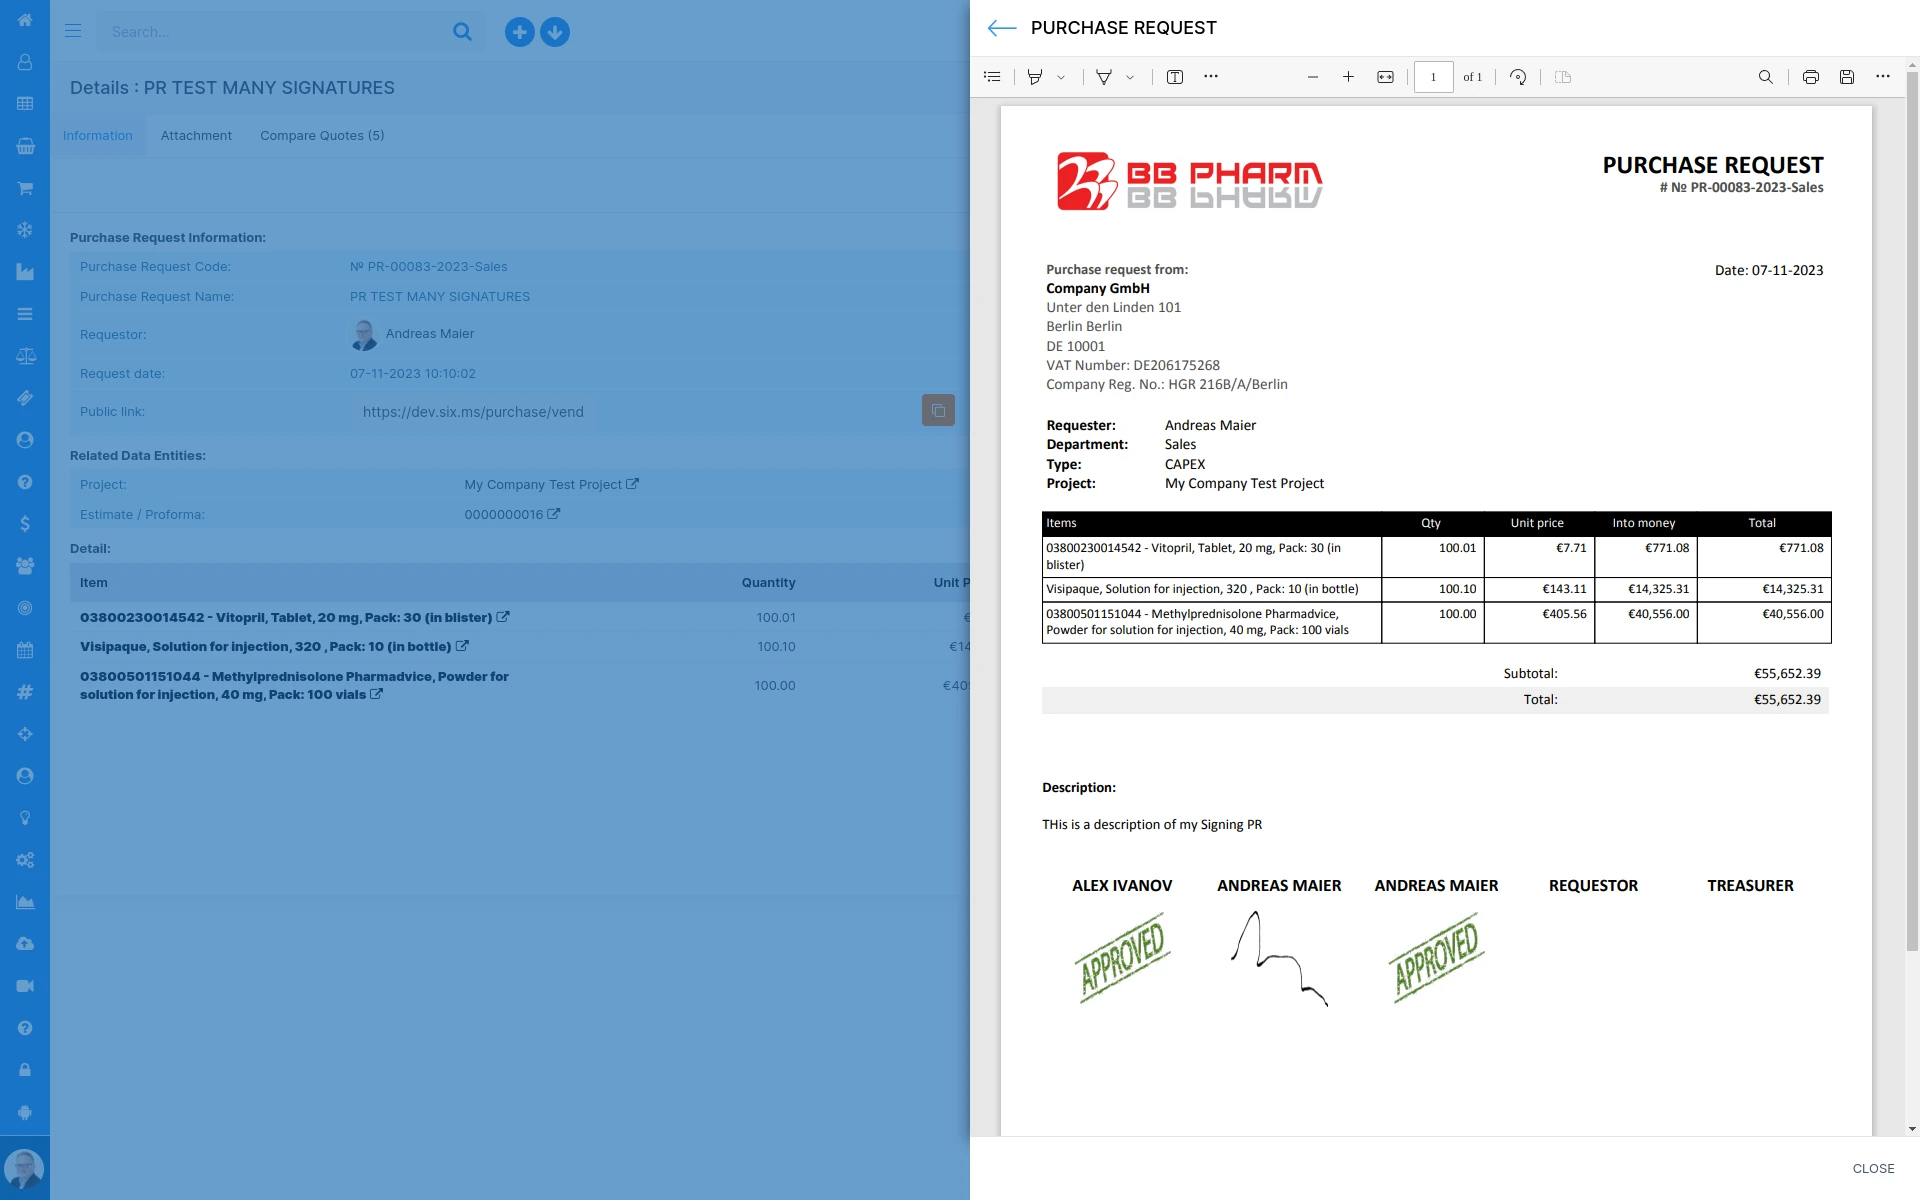Open the hashtag sidebar icon
The height and width of the screenshot is (1200, 1920).
[x=25, y=692]
